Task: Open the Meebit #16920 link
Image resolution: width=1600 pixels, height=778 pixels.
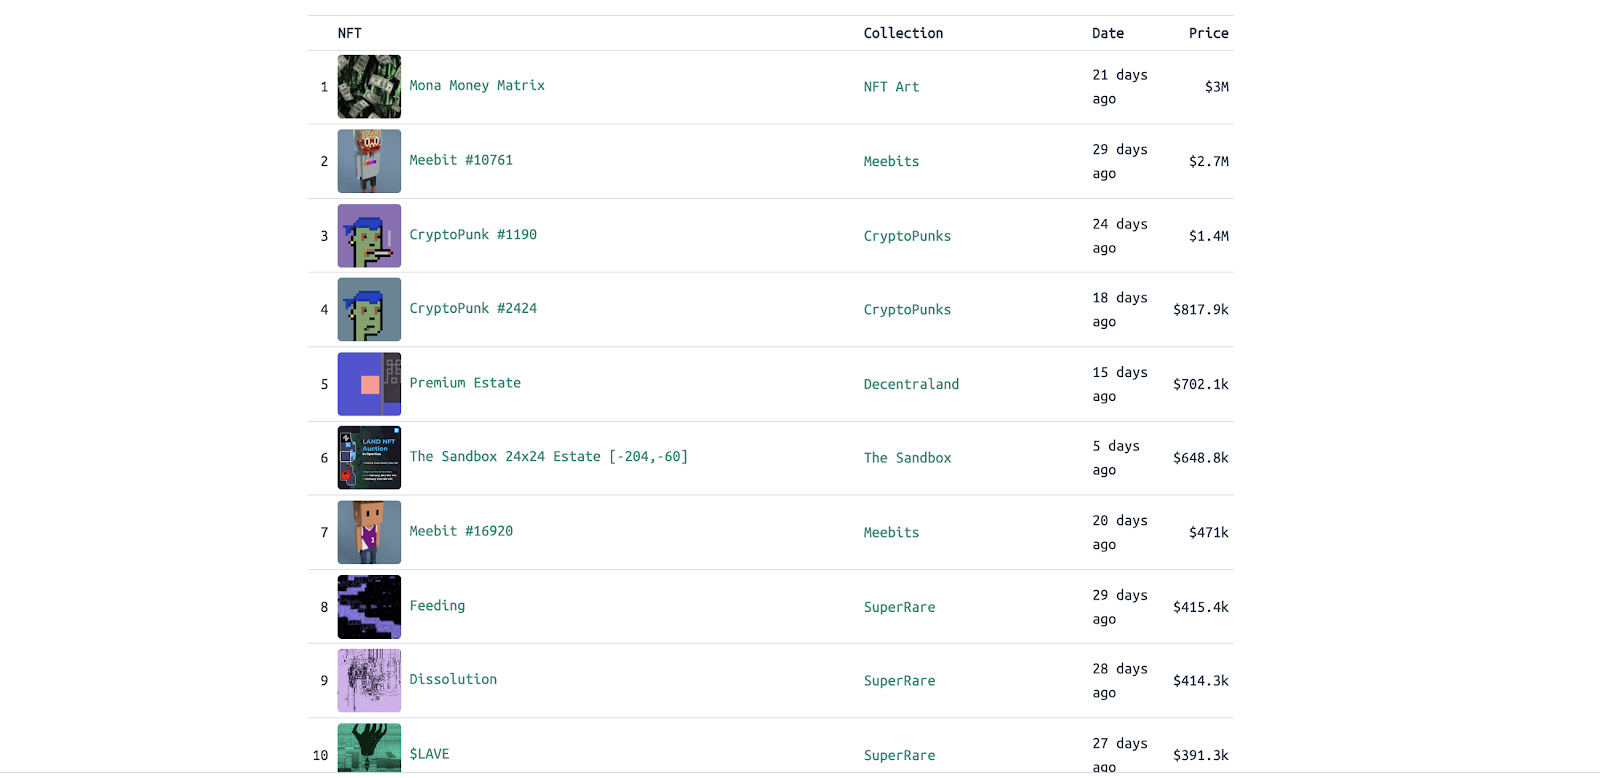Action: coord(461,531)
